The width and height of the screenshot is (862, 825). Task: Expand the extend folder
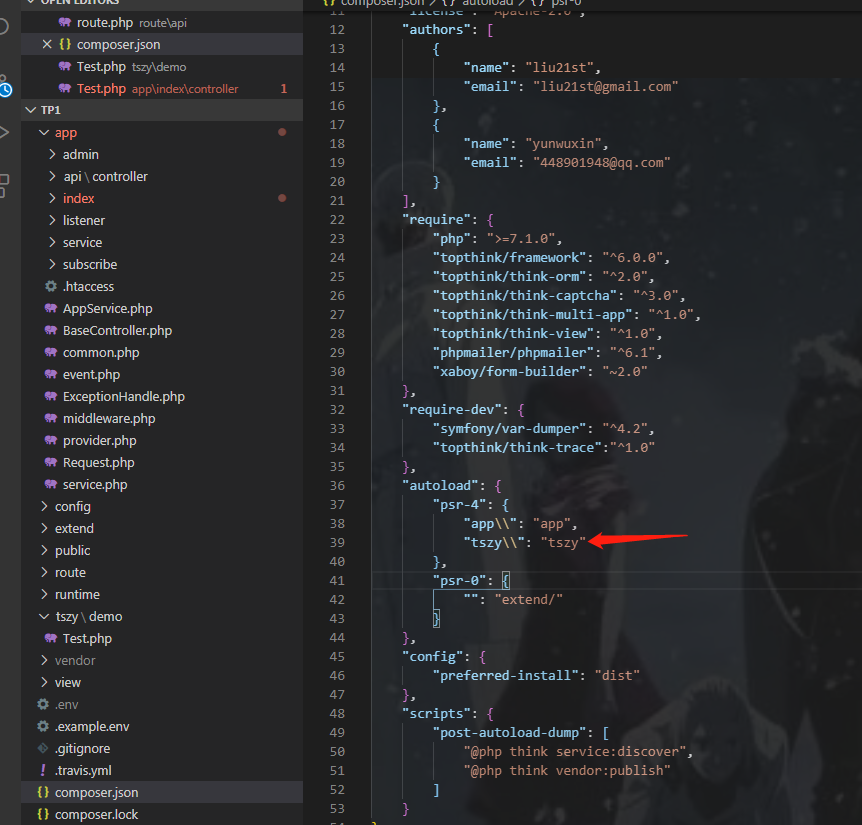pyautogui.click(x=44, y=528)
